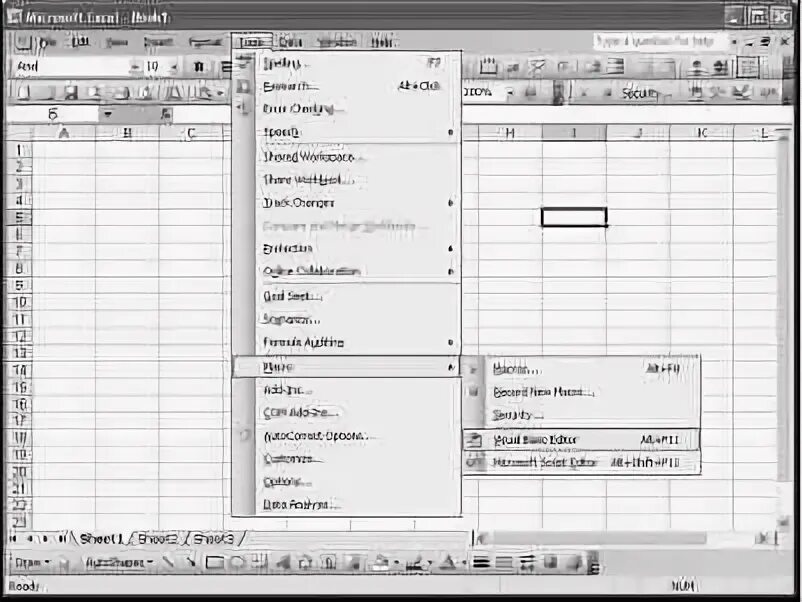Open the AutoShapes menu on the Drawing toolbar
The image size is (802, 602).
tap(119, 563)
